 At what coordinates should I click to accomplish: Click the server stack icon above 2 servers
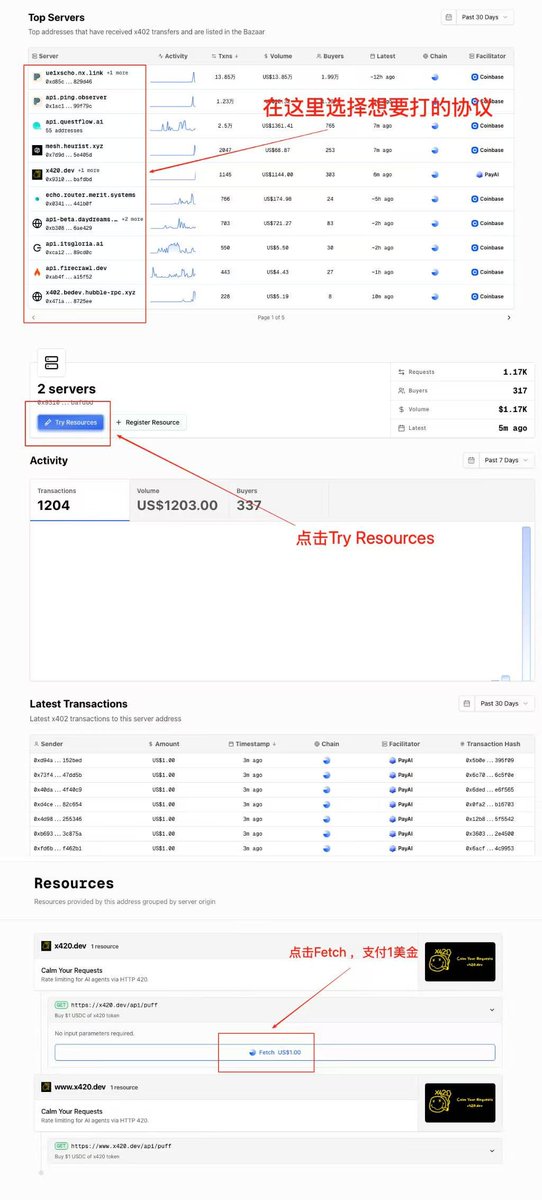click(51, 363)
